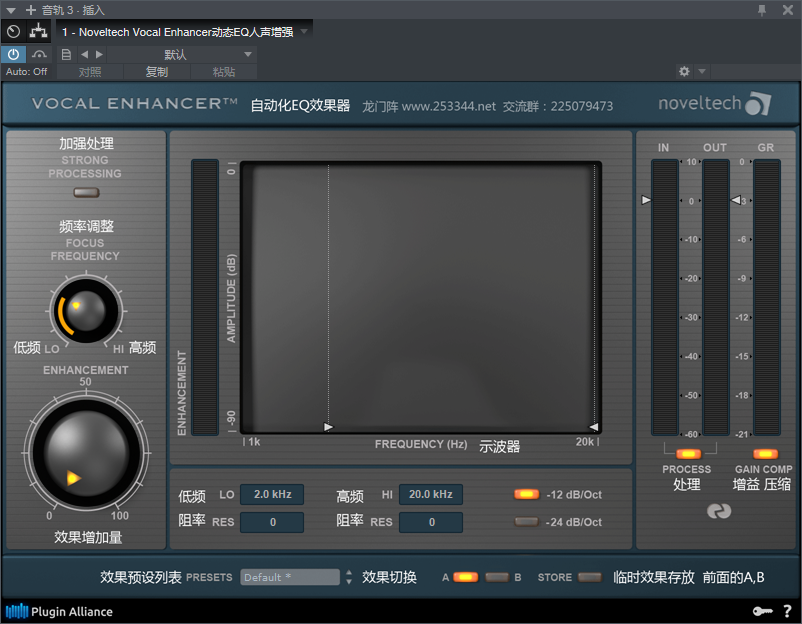Click the low frequency marker in display

(x=328, y=427)
